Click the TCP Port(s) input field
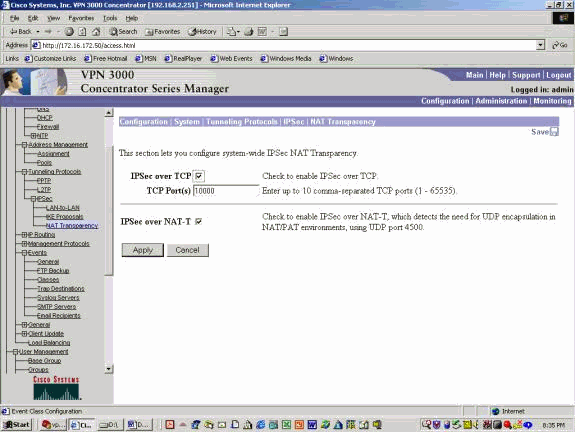 pyautogui.click(x=226, y=191)
